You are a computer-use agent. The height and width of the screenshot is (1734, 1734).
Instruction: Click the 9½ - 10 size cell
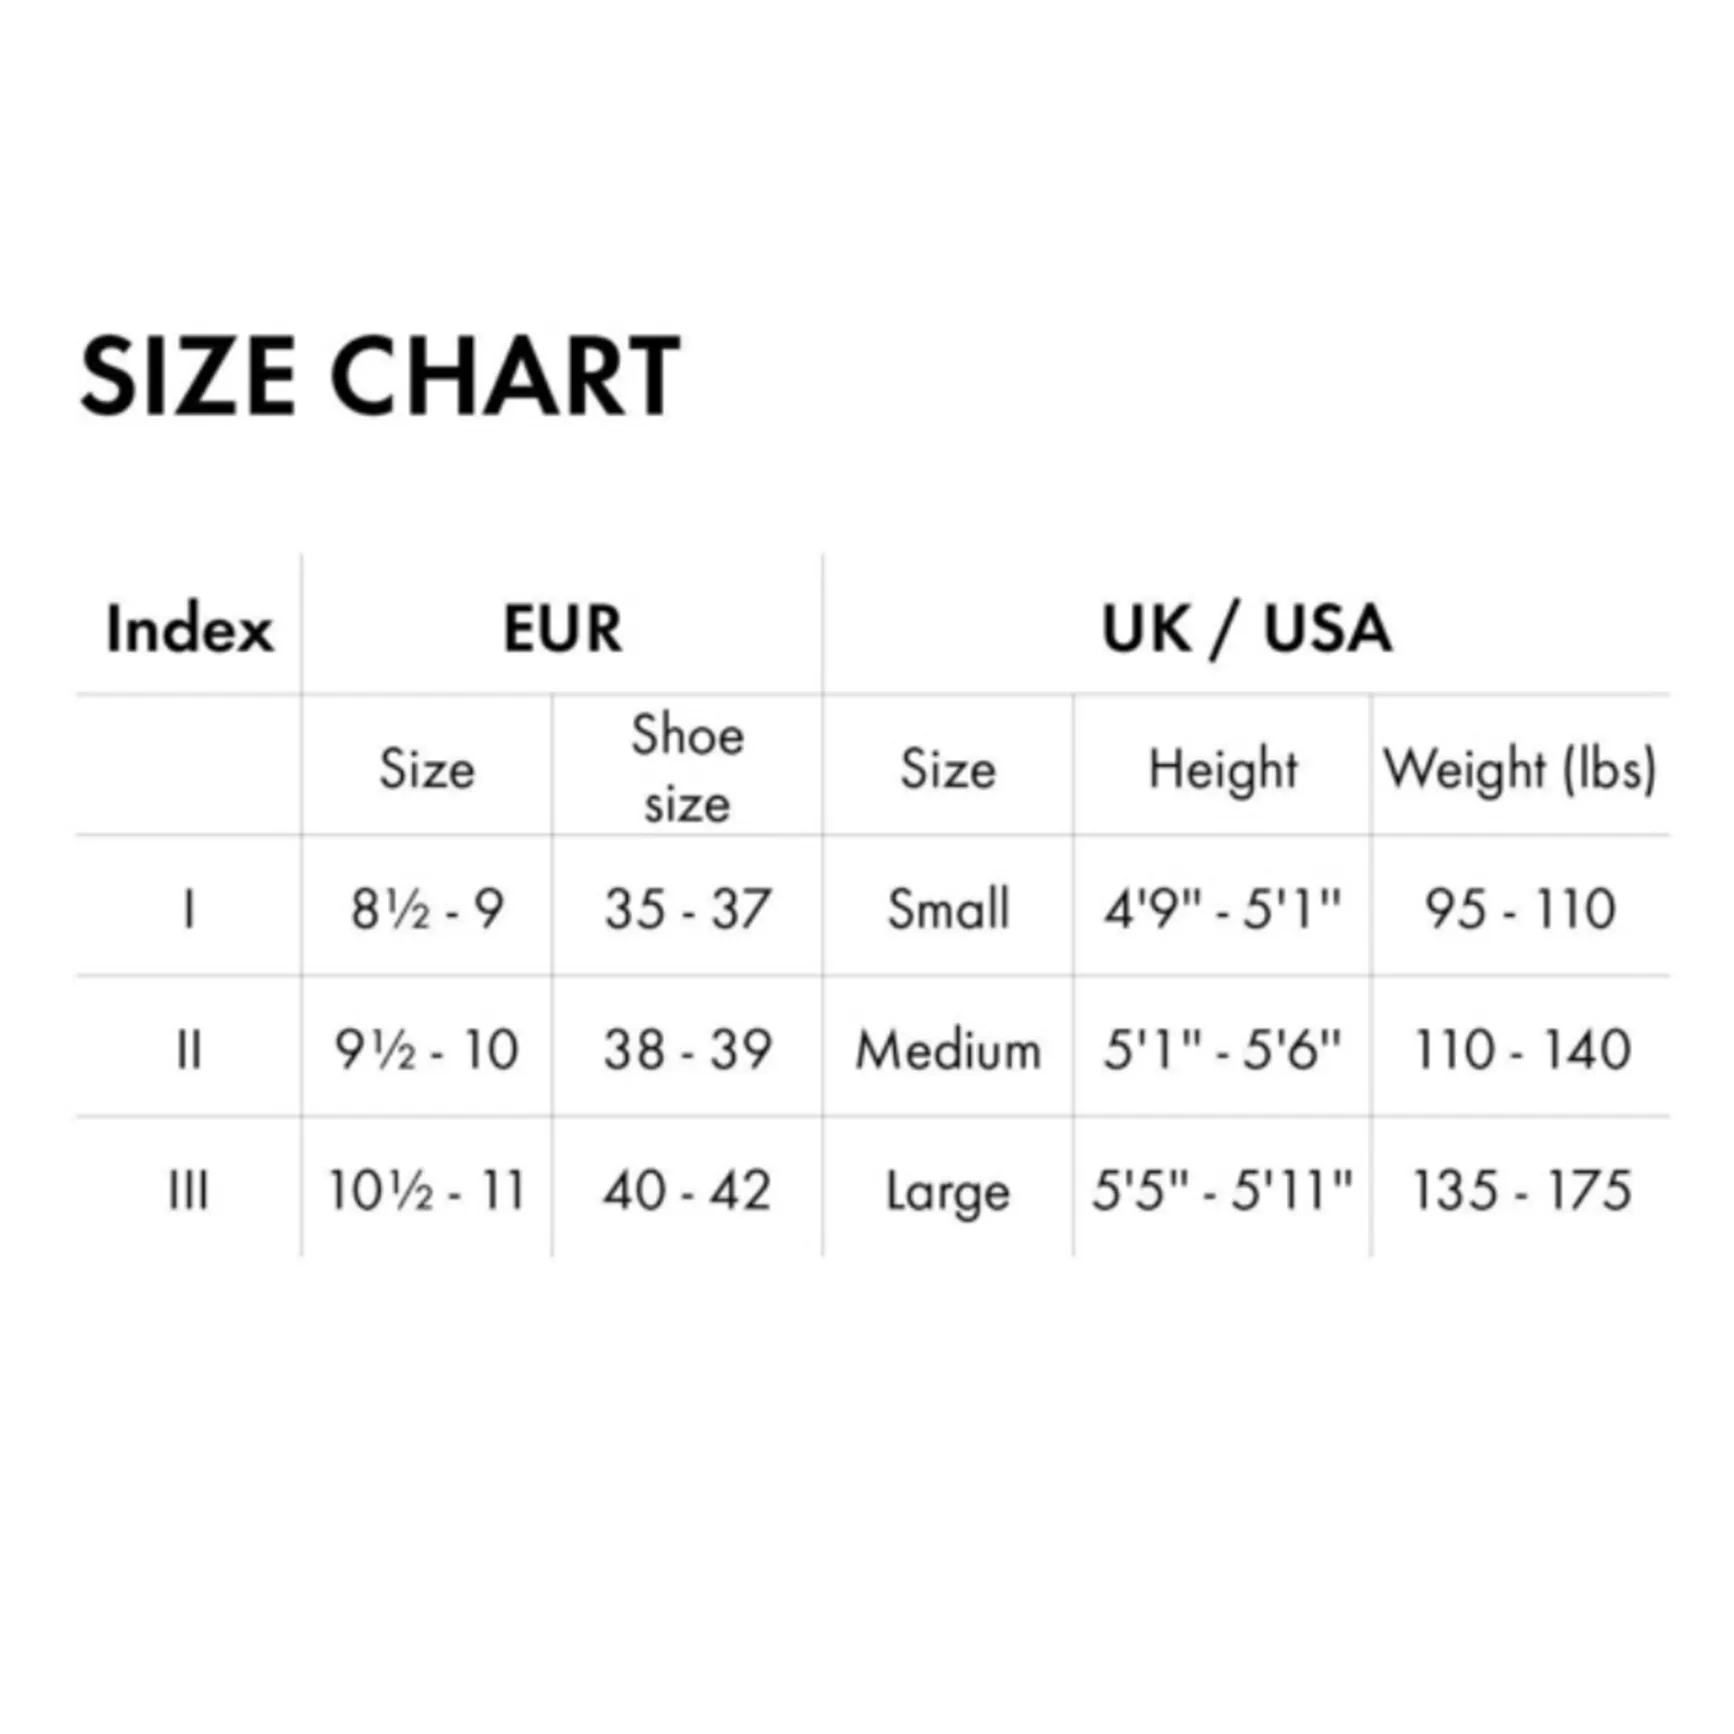[427, 1051]
